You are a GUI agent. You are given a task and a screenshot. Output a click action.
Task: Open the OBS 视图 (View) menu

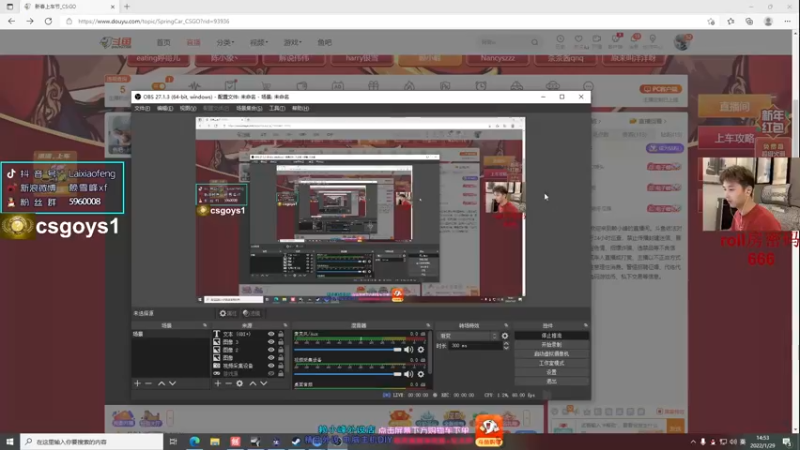pyautogui.click(x=188, y=108)
